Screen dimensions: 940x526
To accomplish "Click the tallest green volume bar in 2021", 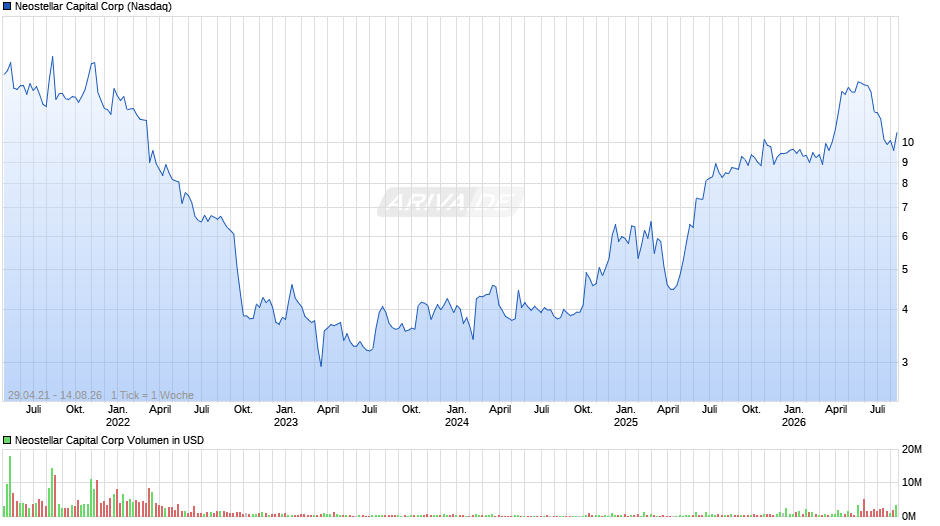I will pos(10,486).
